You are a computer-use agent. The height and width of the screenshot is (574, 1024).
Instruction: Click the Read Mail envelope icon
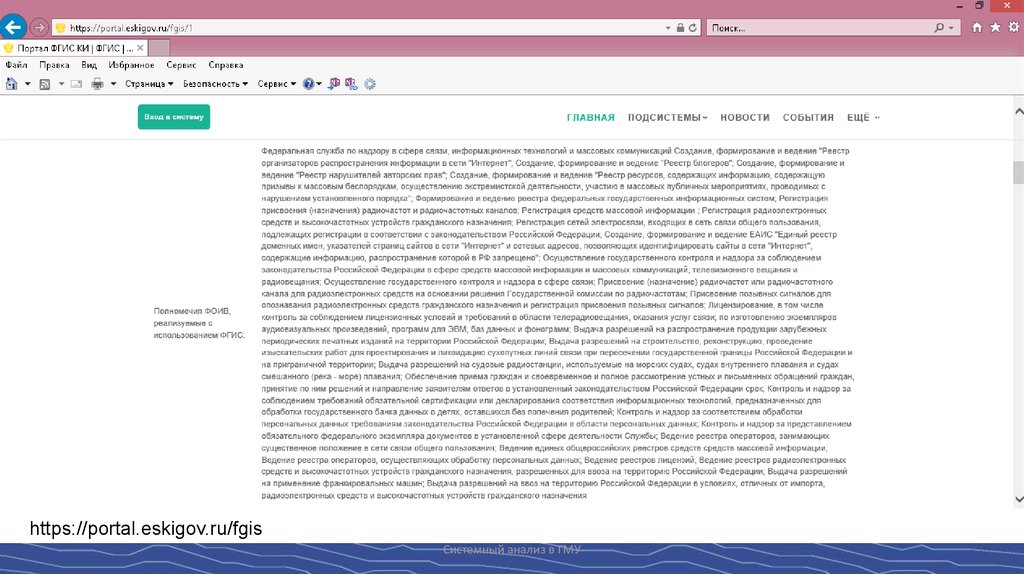point(76,84)
